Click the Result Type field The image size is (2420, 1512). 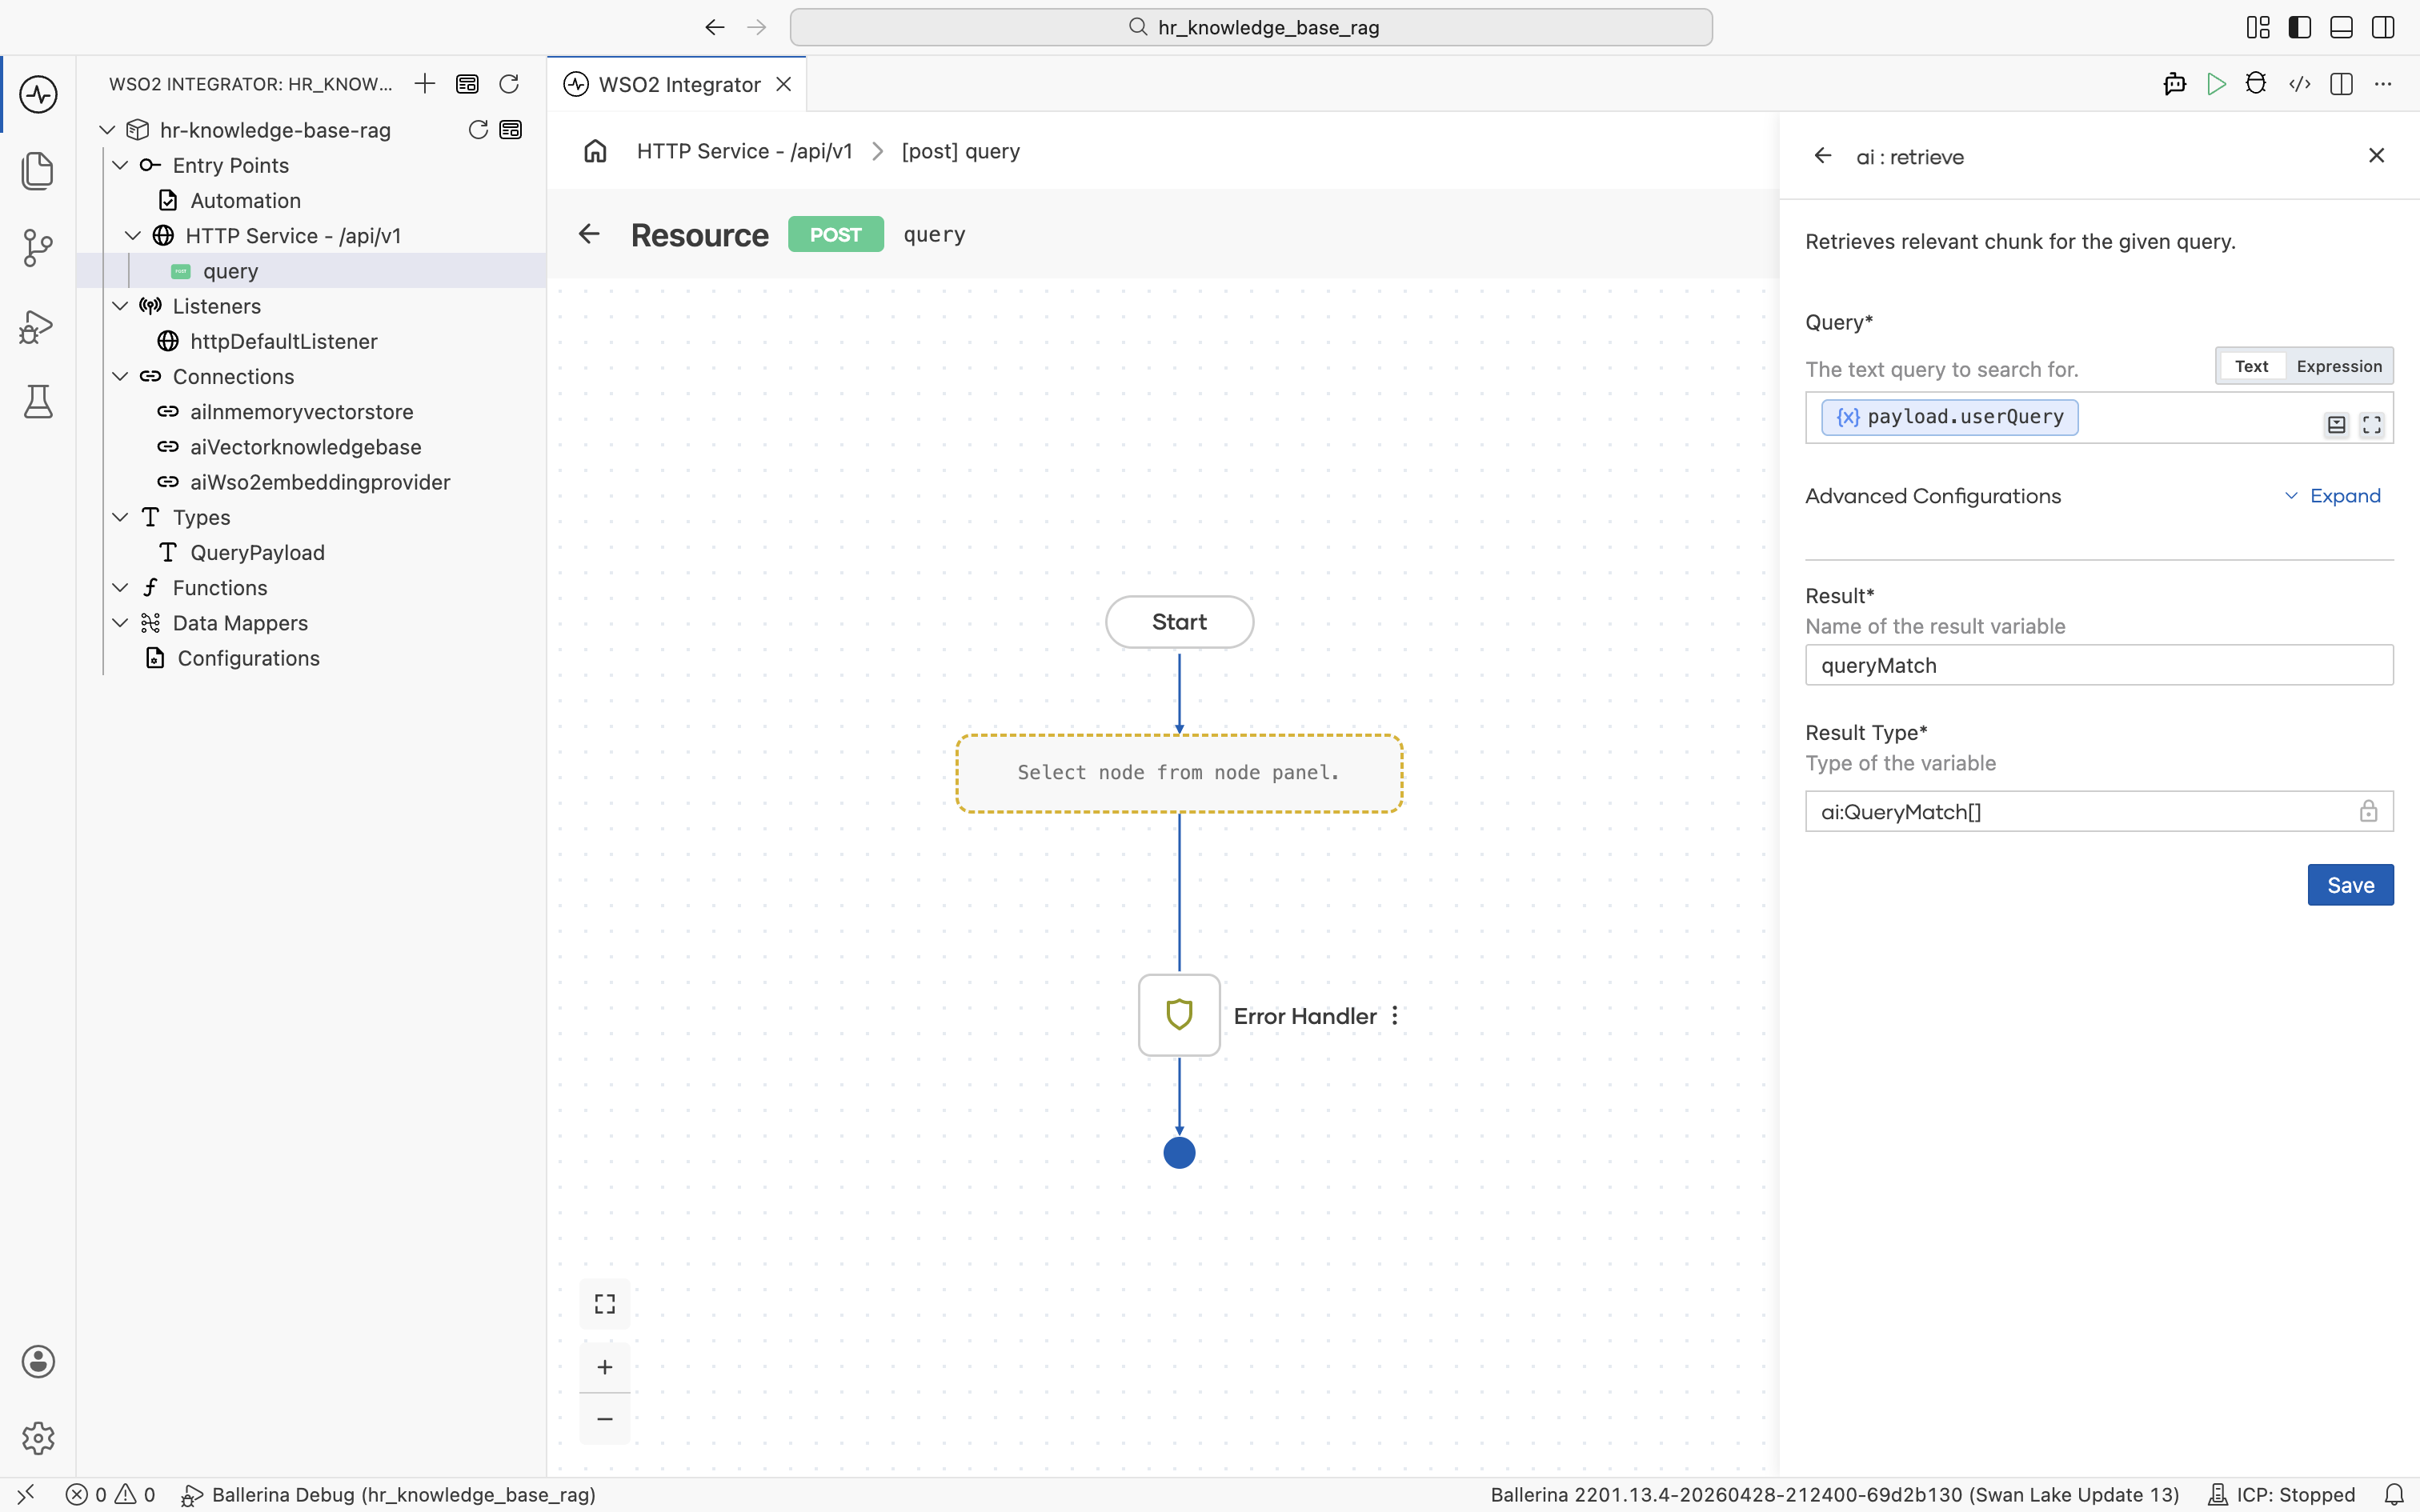point(2099,811)
